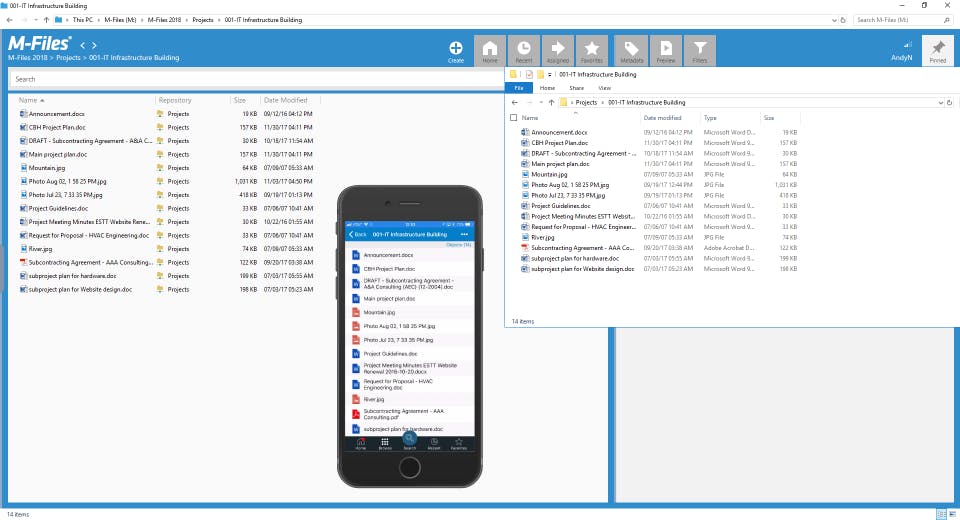Open the AndyN user menu
The height and width of the screenshot is (520, 960).
(x=901, y=53)
